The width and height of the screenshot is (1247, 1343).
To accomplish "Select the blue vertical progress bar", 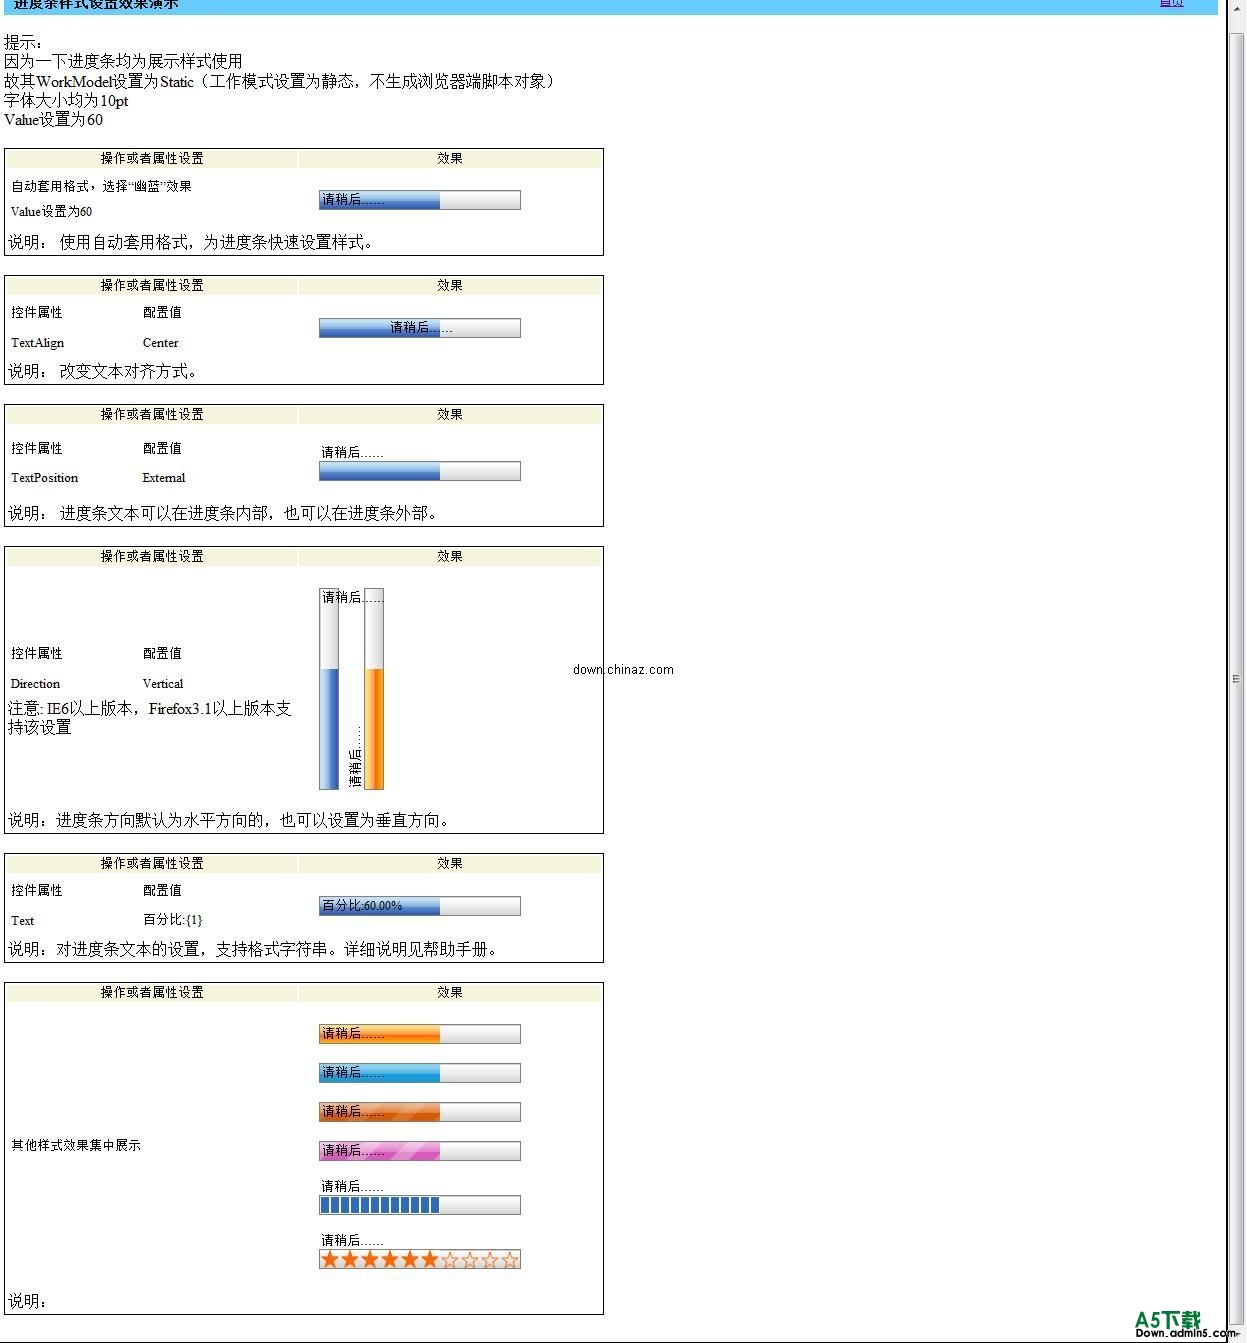I will (x=328, y=690).
